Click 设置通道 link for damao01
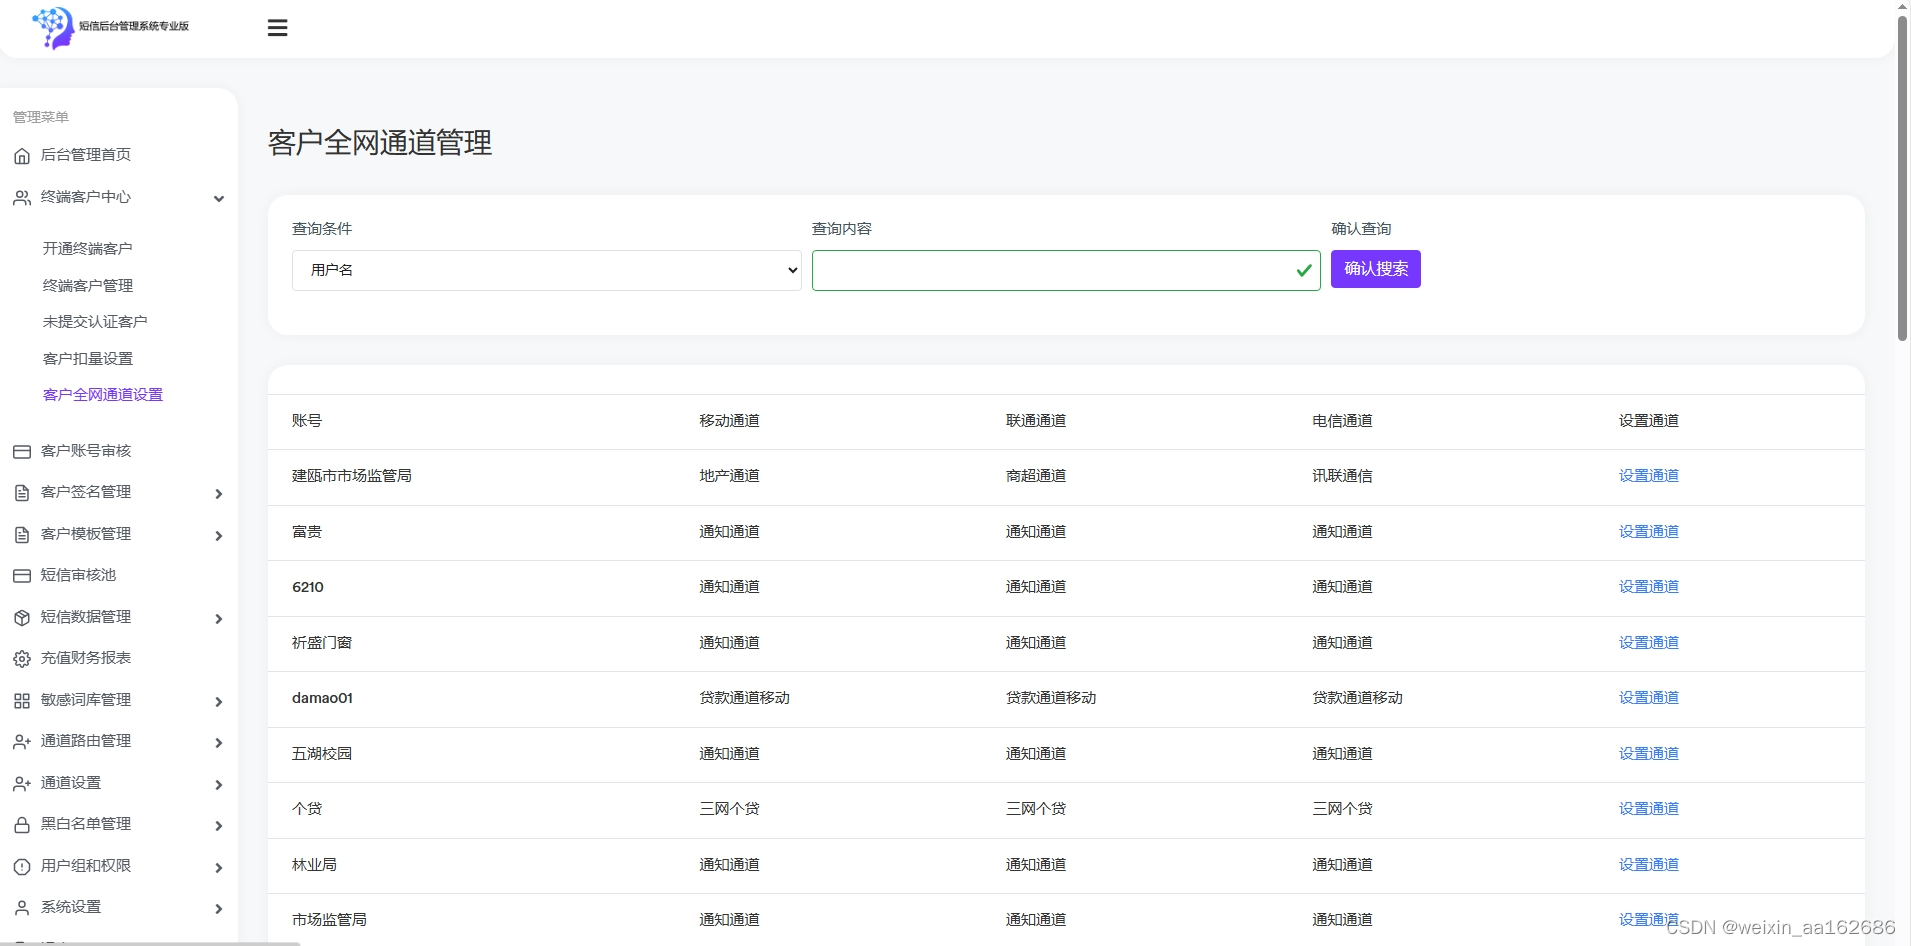Screen dimensions: 1911x946 (x=1648, y=698)
